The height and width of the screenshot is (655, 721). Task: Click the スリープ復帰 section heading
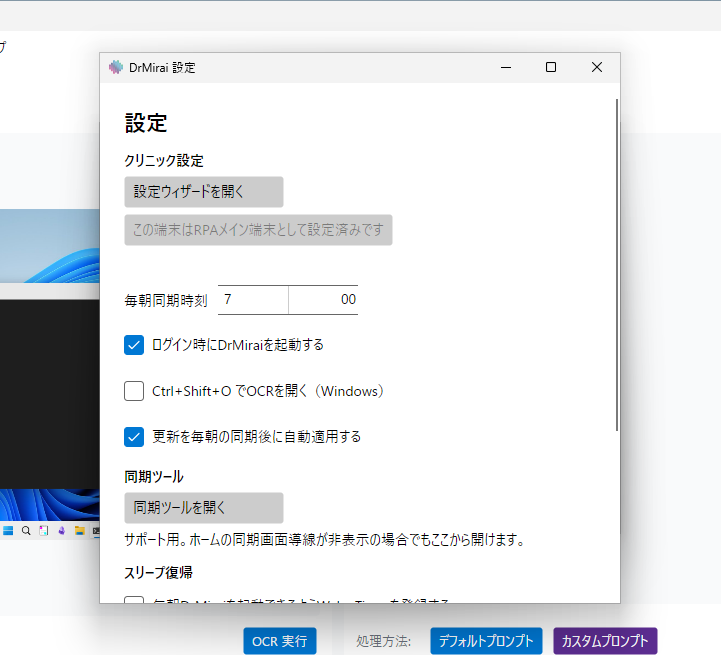click(x=158, y=573)
